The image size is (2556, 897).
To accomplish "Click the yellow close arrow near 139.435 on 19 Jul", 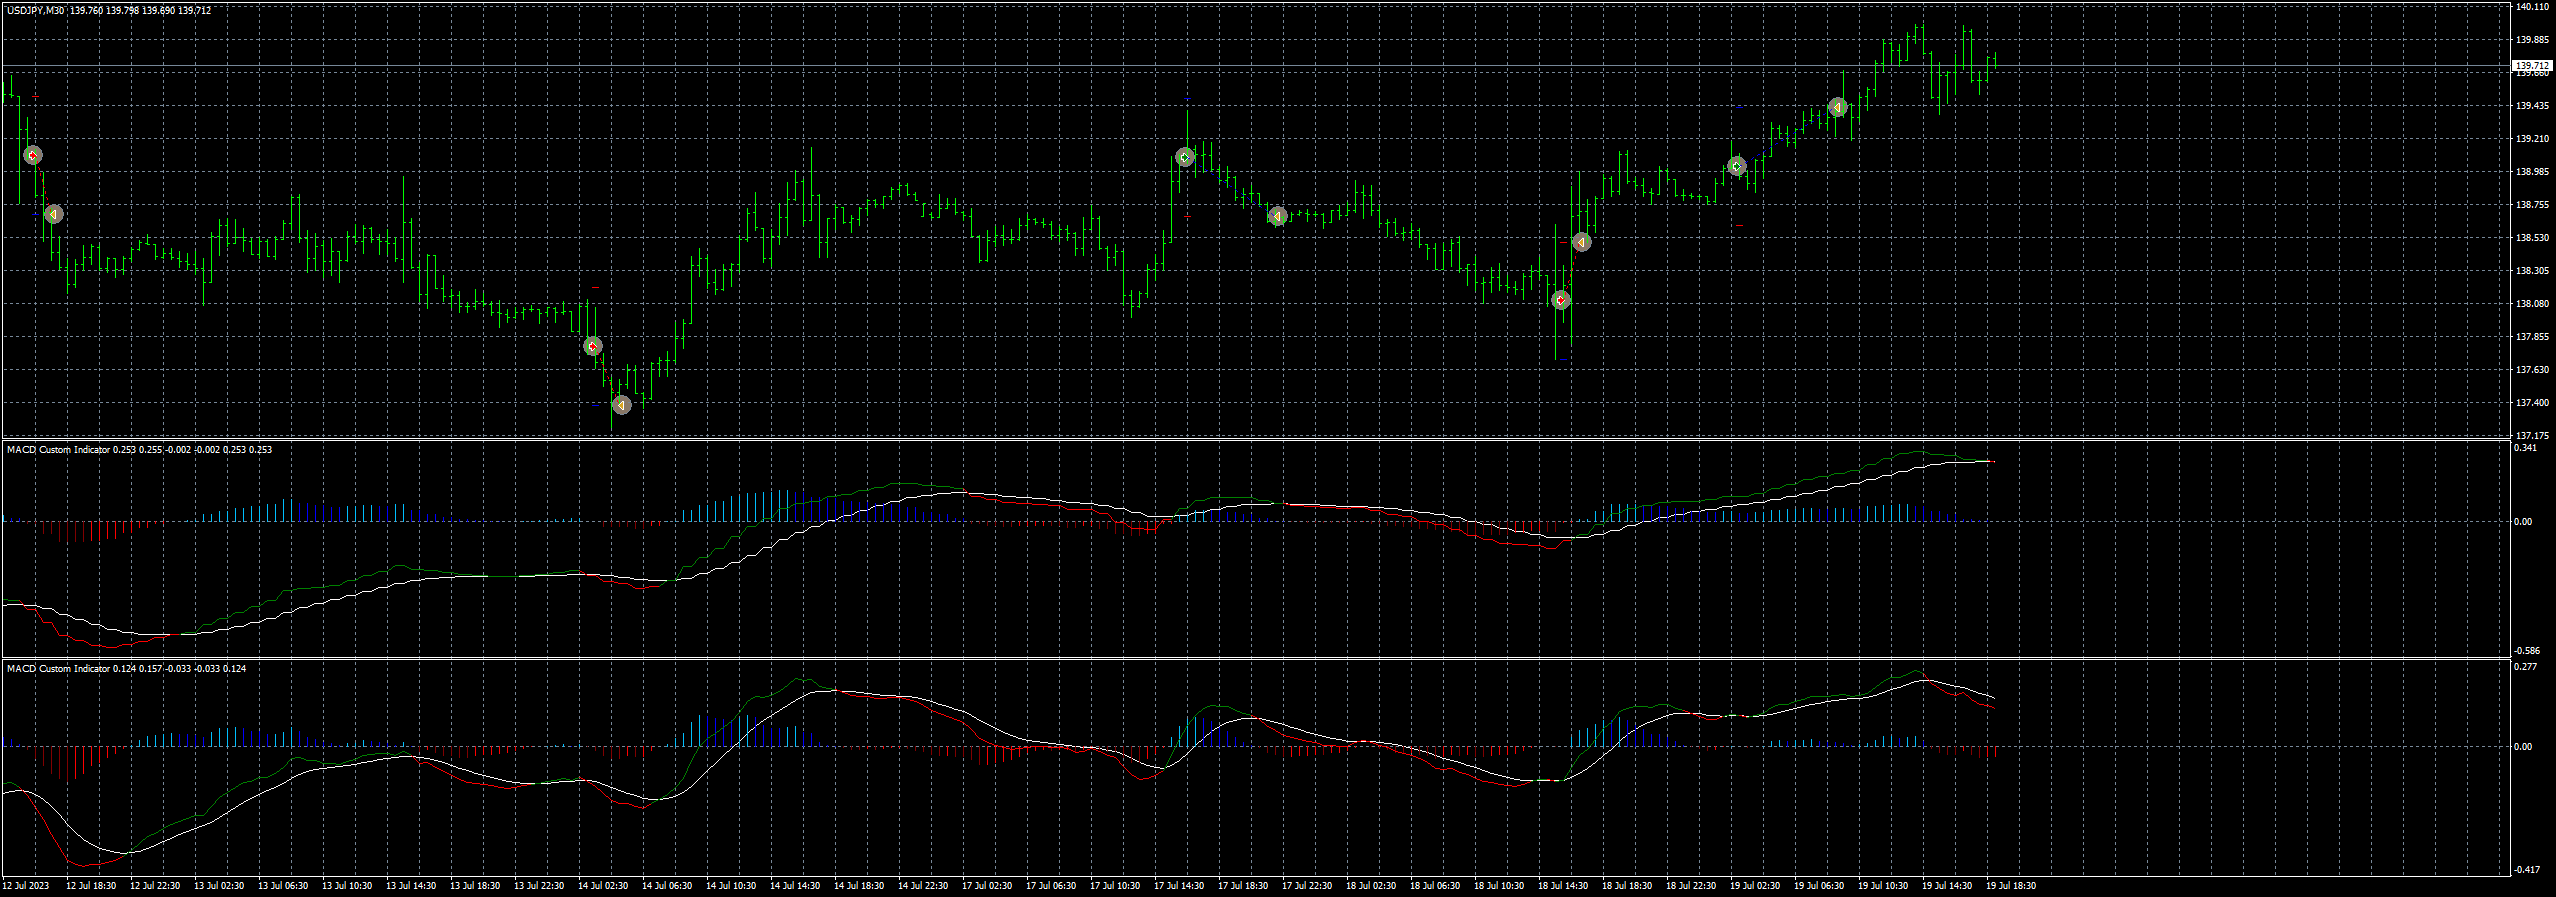I will pos(1837,107).
